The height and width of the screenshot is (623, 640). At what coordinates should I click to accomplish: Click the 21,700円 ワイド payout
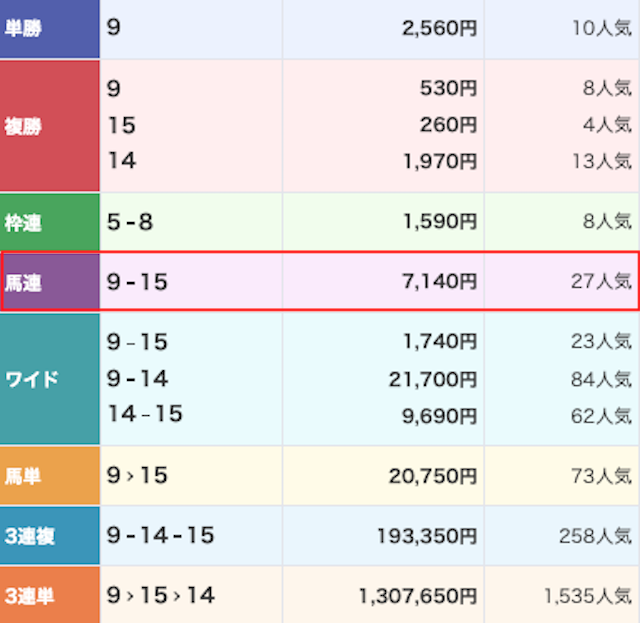pyautogui.click(x=433, y=379)
